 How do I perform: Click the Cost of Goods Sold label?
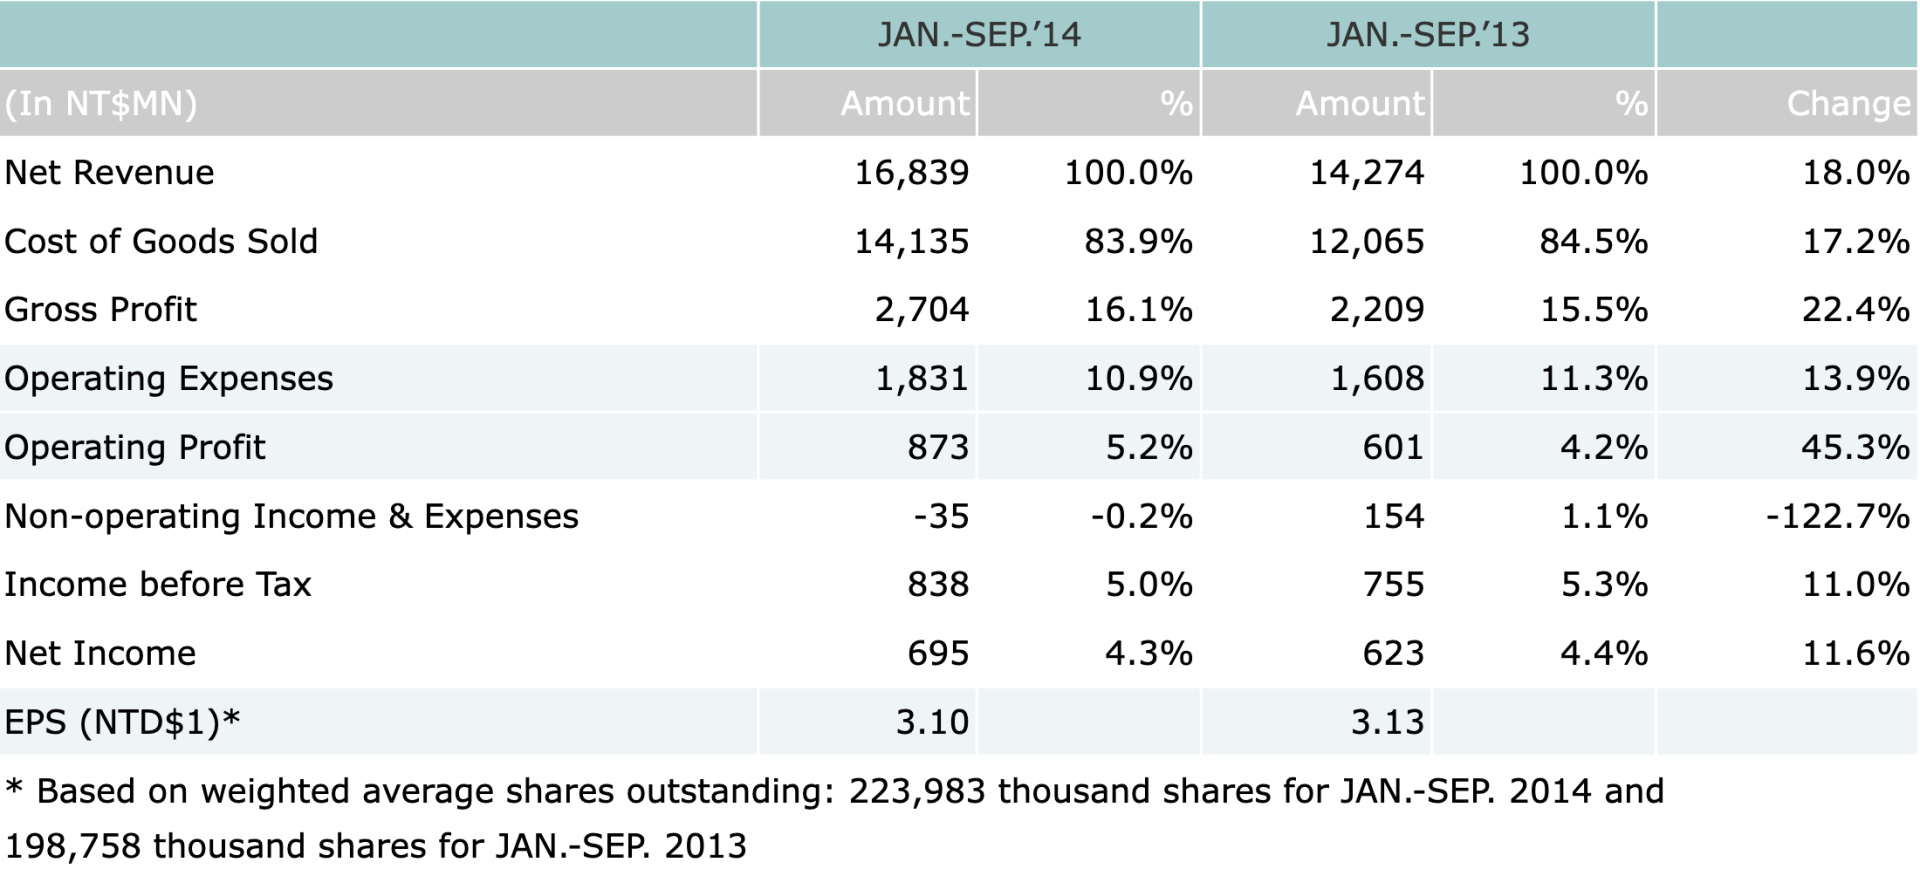161,241
